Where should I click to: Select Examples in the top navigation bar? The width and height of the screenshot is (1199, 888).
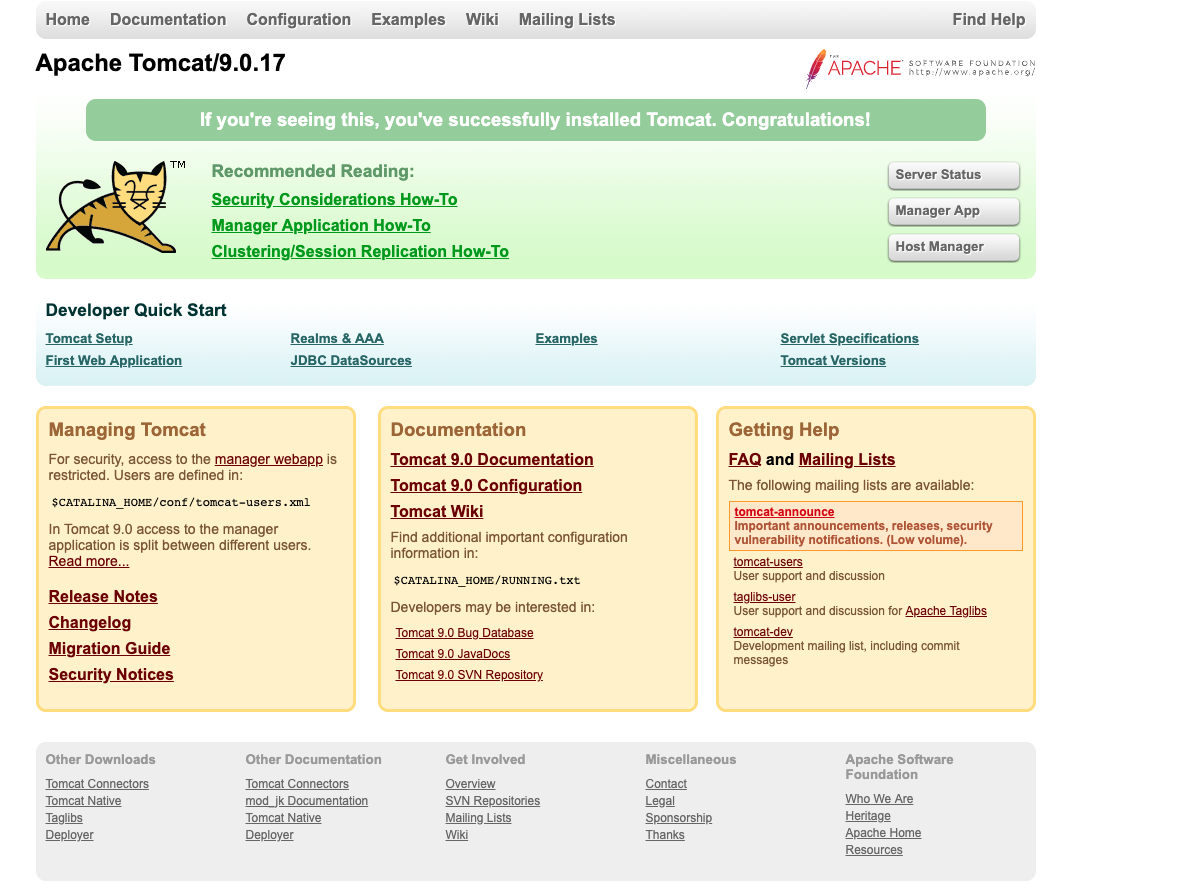pos(408,20)
